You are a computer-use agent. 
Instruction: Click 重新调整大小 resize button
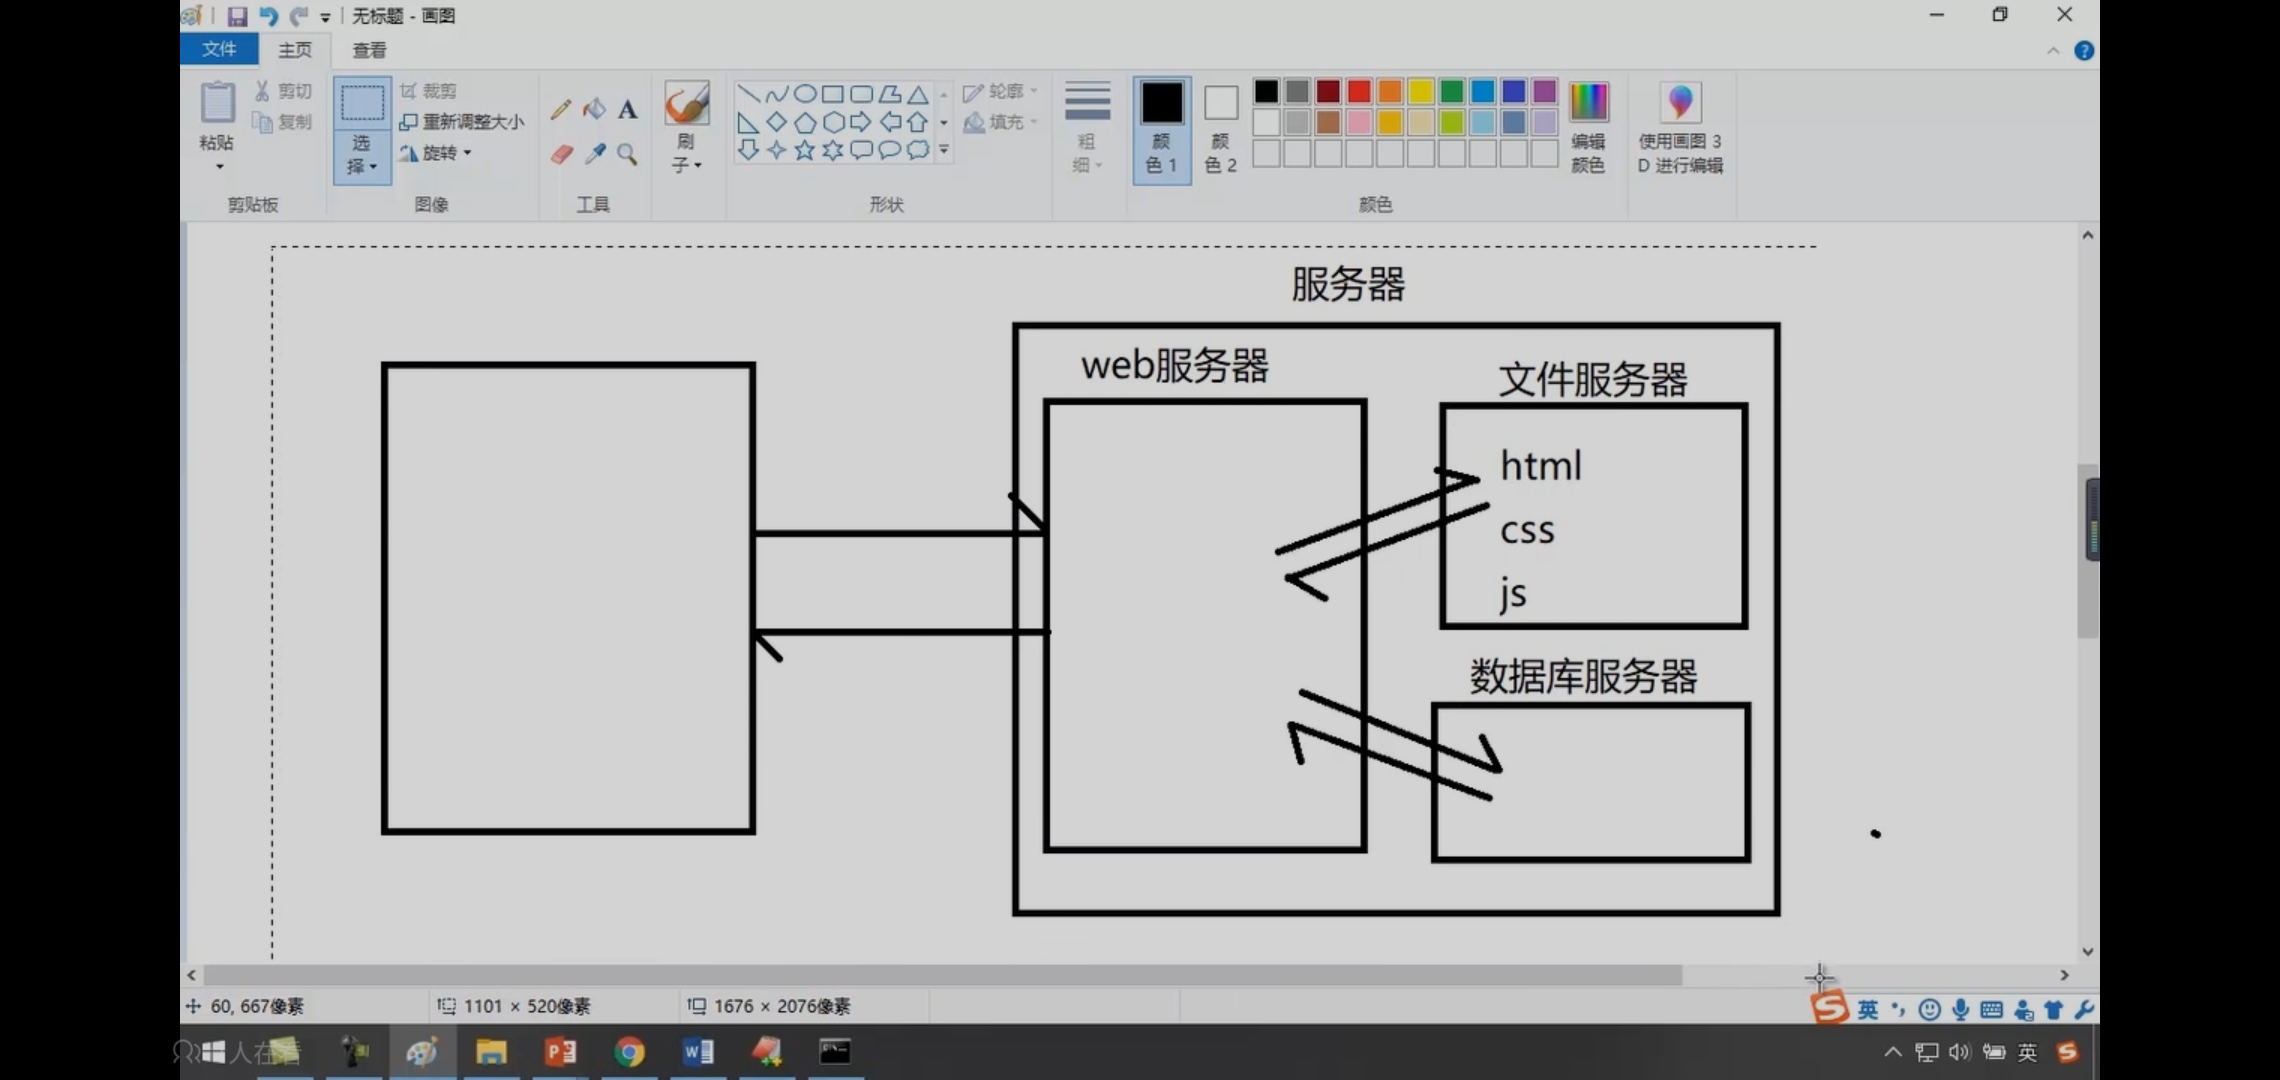coord(462,122)
